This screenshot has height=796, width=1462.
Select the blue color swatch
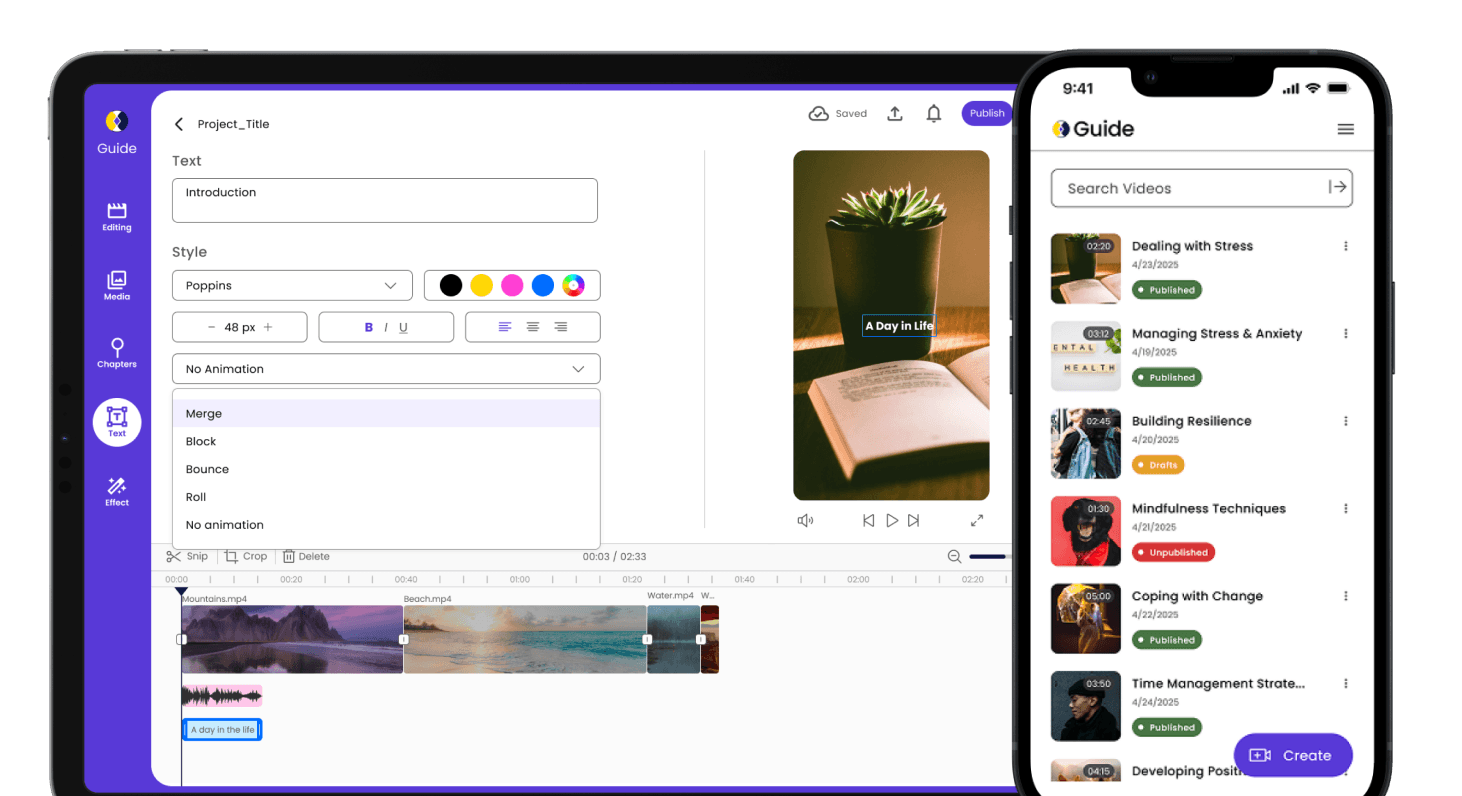pyautogui.click(x=543, y=286)
